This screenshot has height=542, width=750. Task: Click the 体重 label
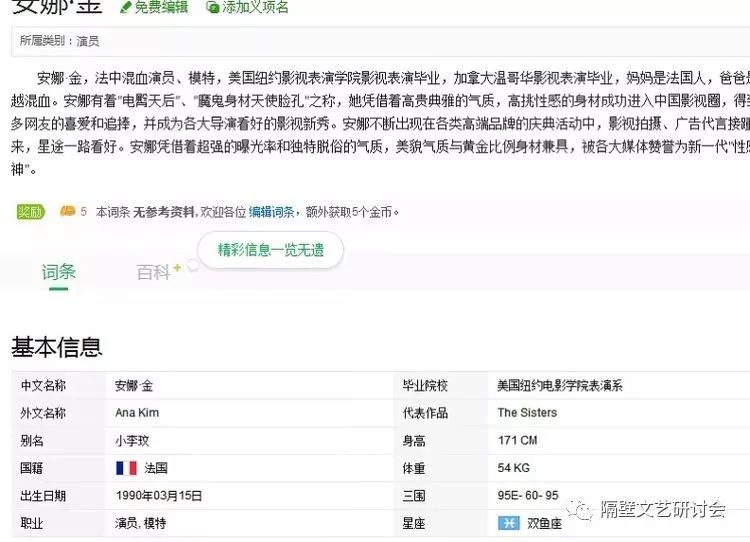[414, 468]
